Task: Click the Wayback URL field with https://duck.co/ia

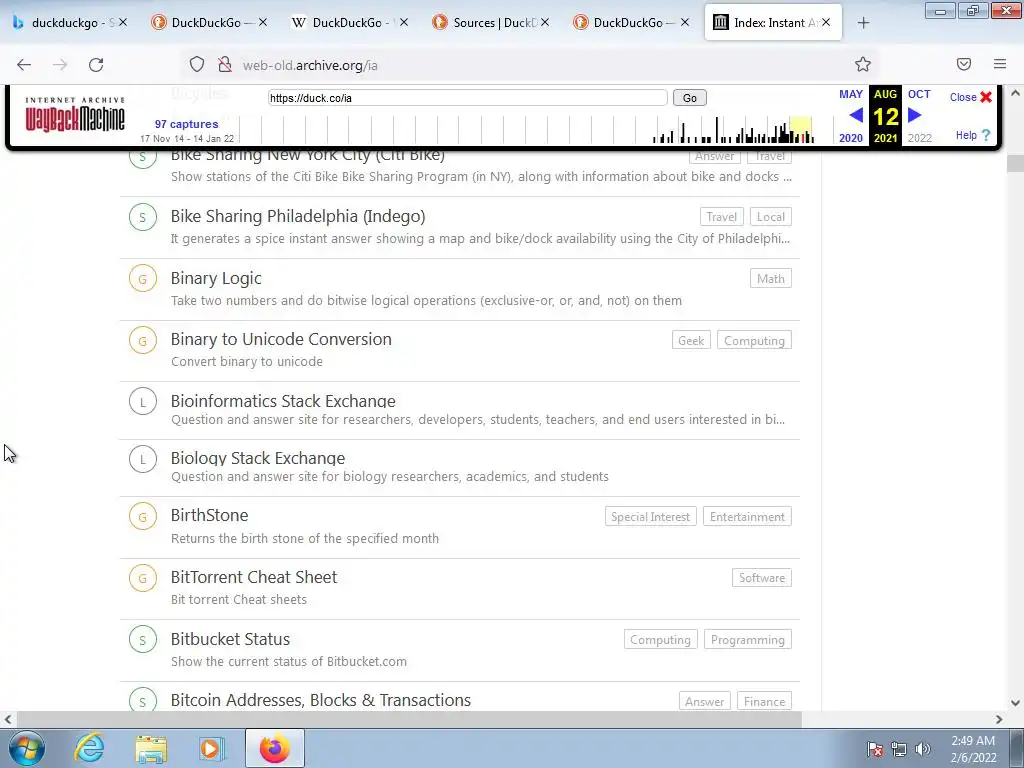Action: click(x=468, y=98)
